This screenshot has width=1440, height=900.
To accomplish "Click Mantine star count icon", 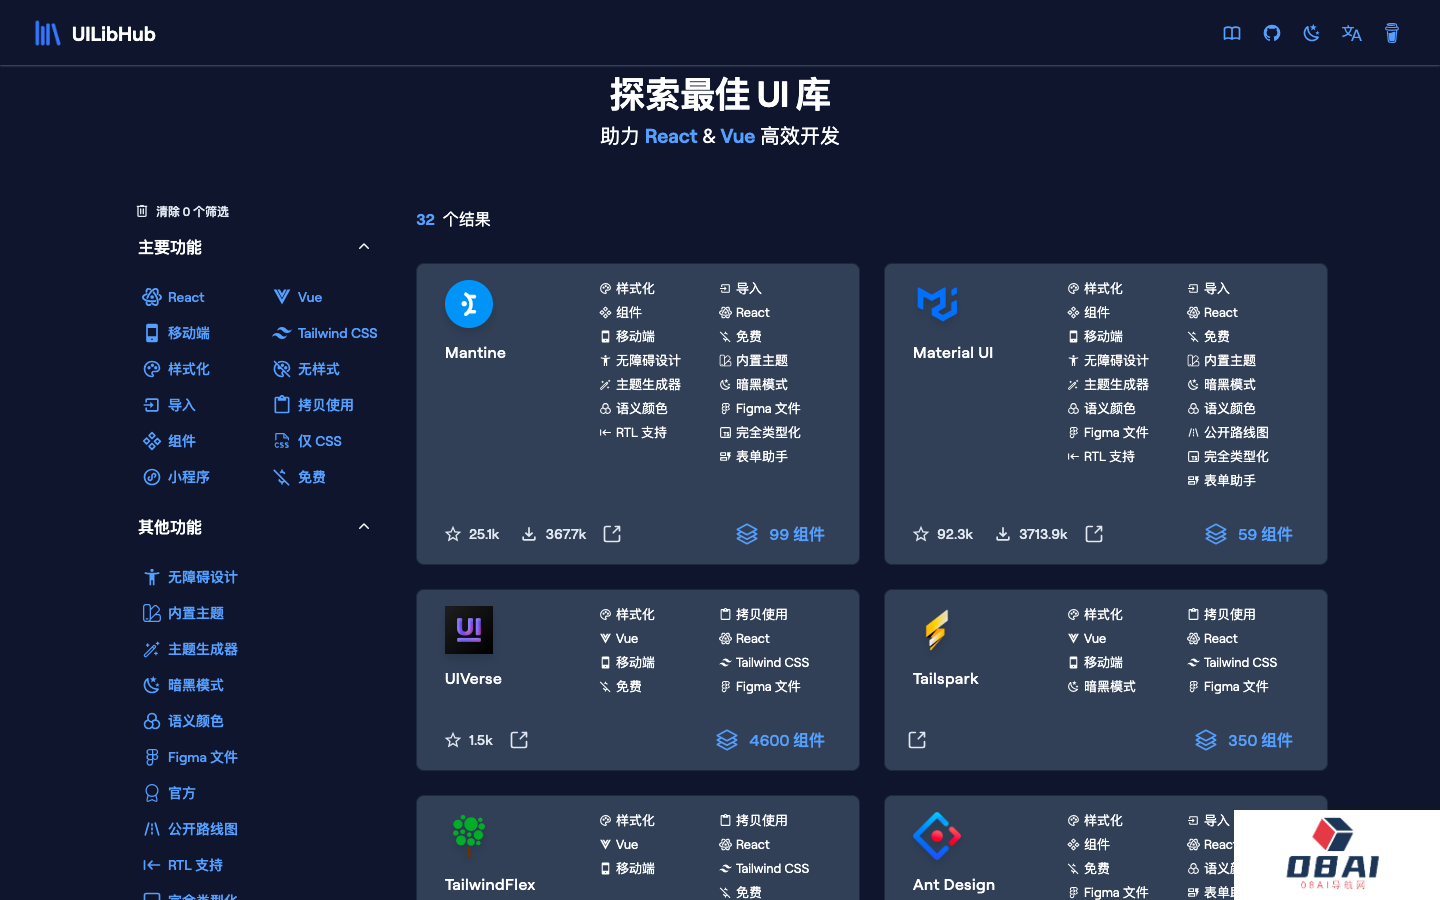I will pyautogui.click(x=453, y=534).
